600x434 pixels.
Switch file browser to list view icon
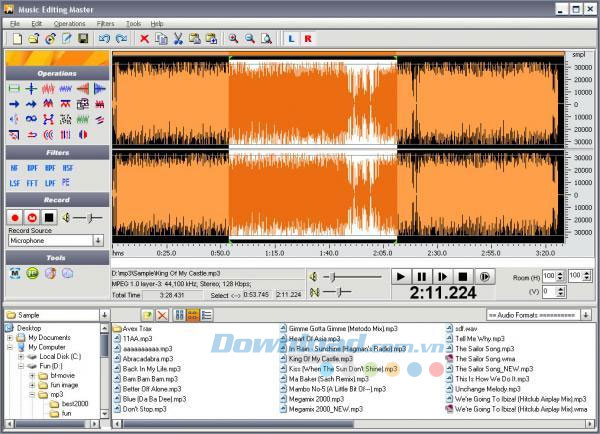tap(207, 315)
